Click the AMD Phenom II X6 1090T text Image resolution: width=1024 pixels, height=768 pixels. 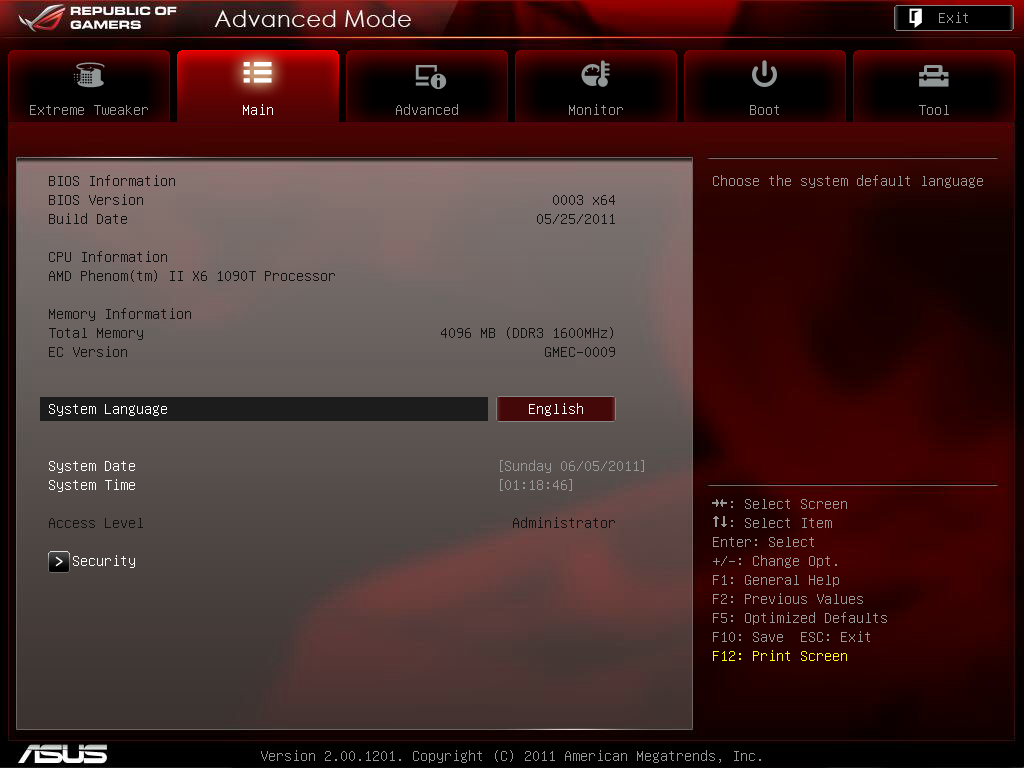pyautogui.click(x=191, y=276)
